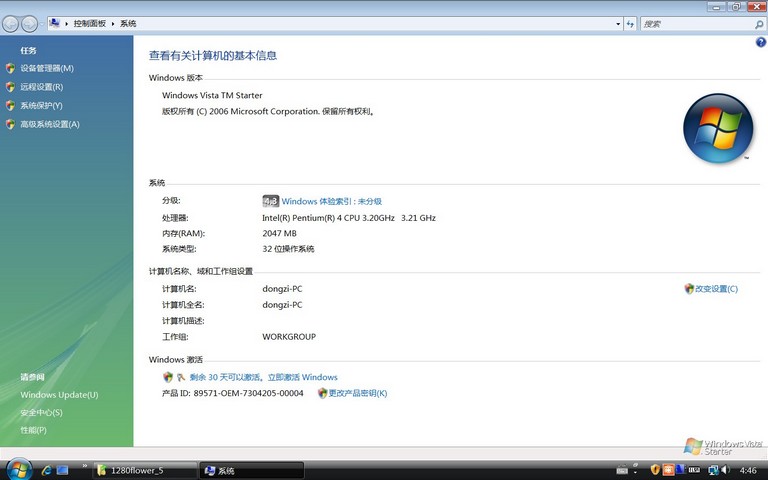Click the orange tray icon
The width and height of the screenshot is (768, 480).
coord(668,470)
